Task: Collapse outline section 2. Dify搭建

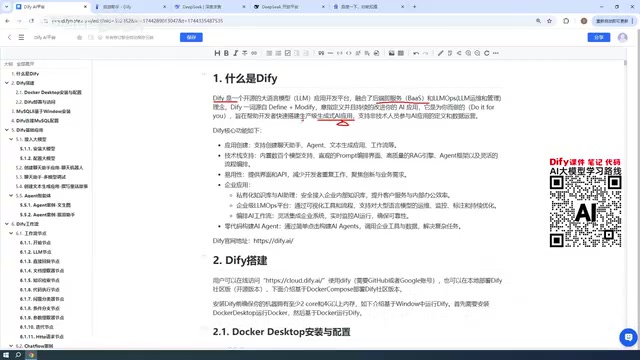Action: click(7, 83)
